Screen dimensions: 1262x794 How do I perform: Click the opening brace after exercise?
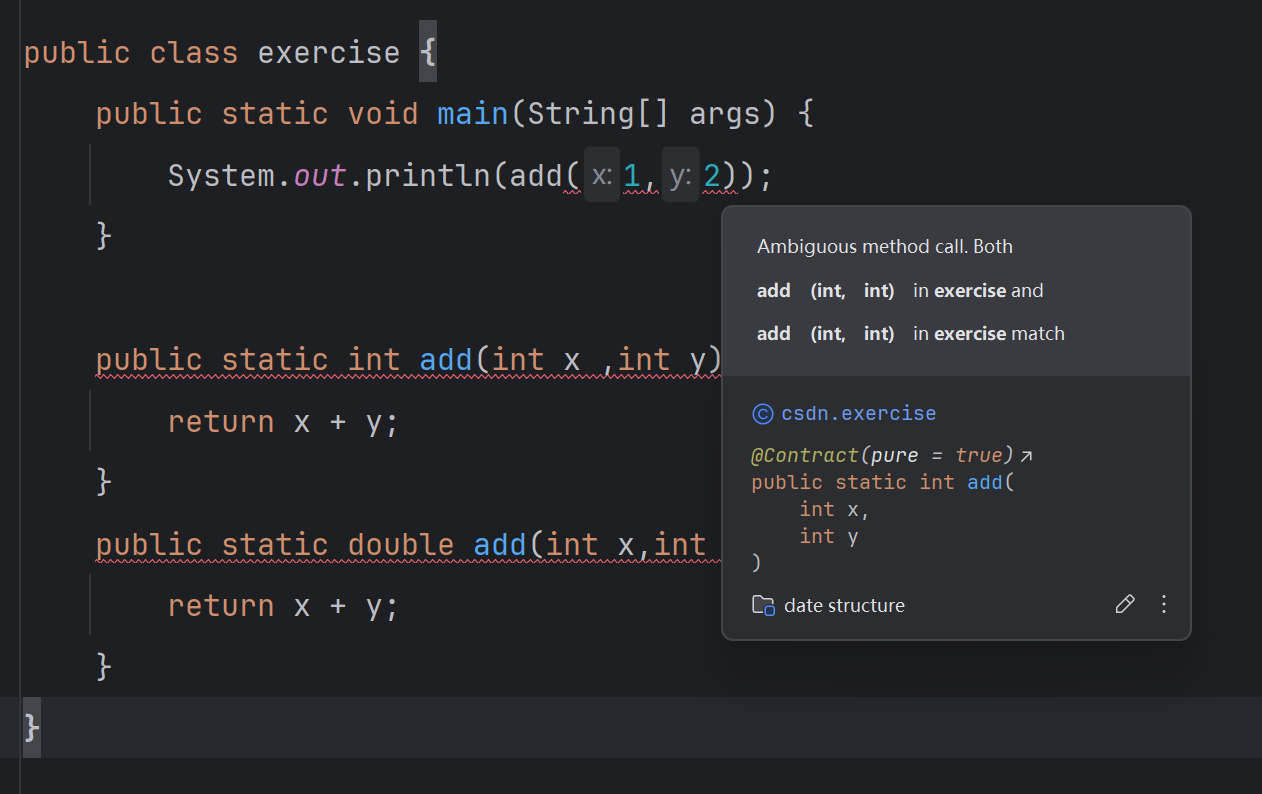(428, 52)
